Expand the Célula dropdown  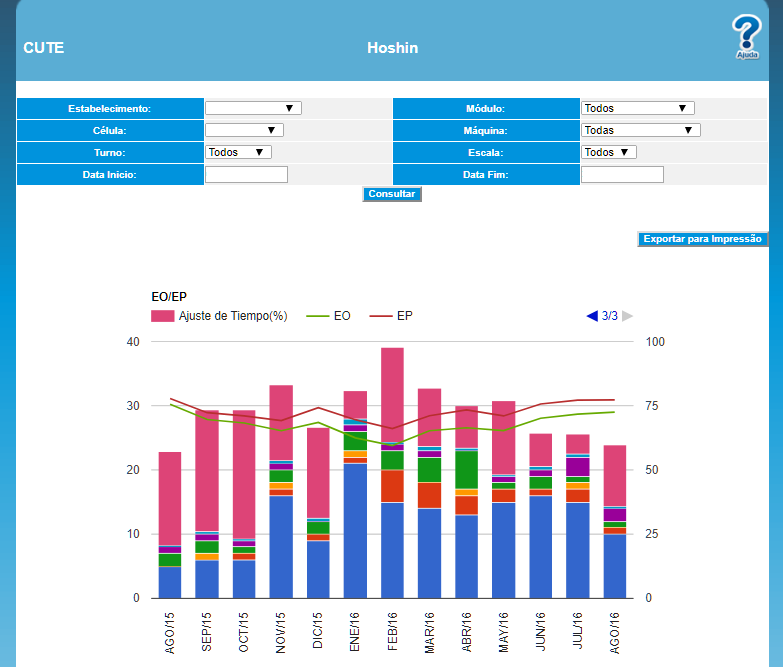(x=244, y=130)
